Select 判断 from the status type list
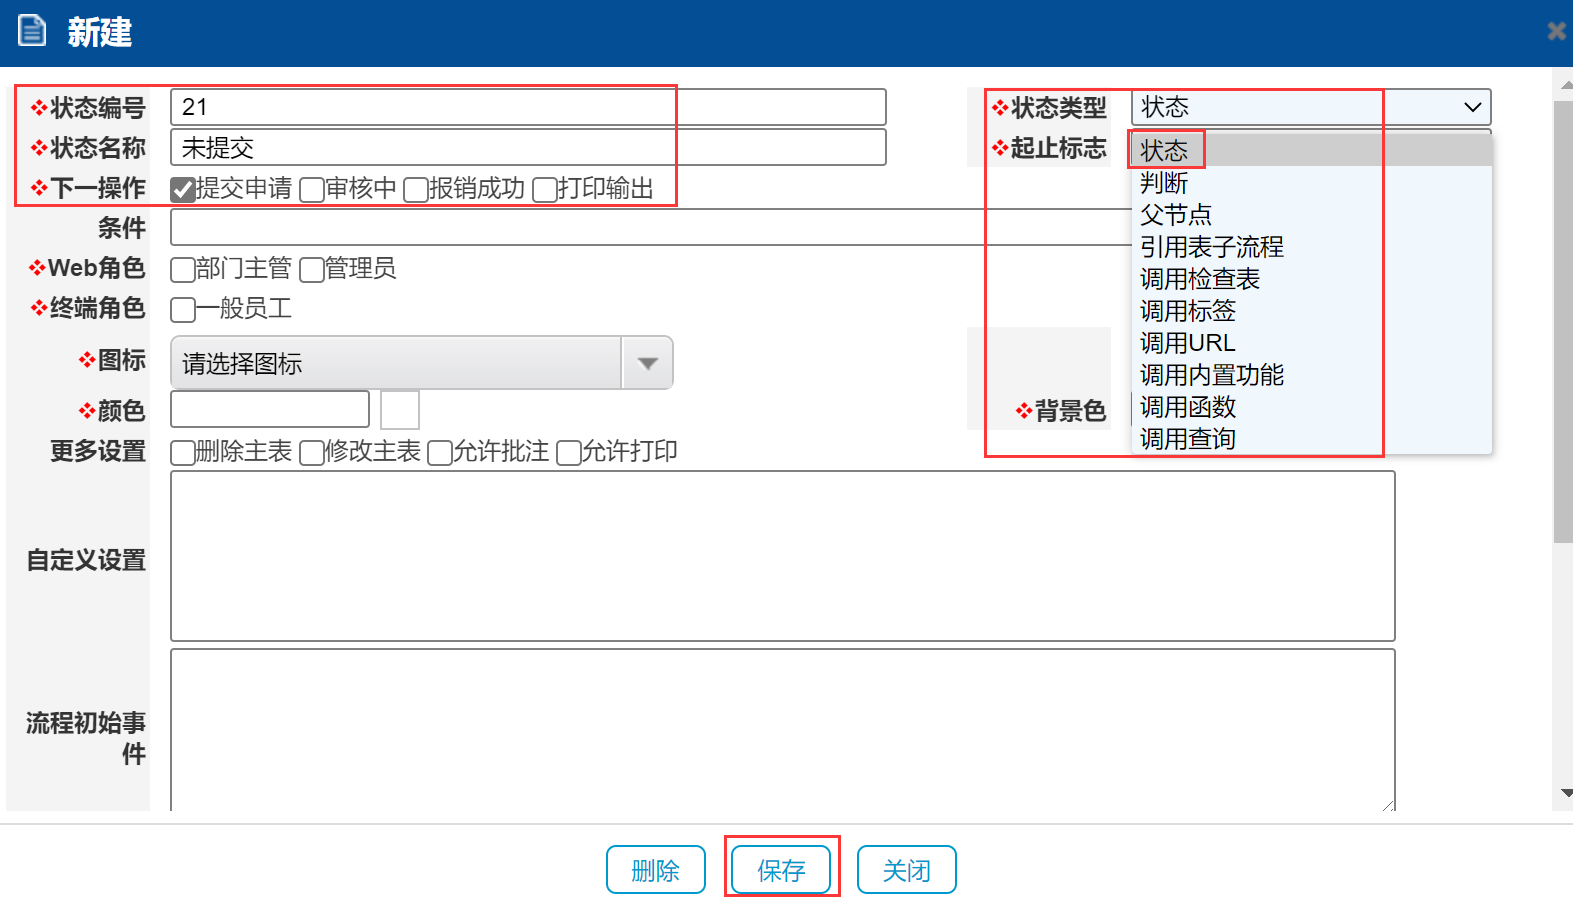This screenshot has width=1573, height=902. coord(1164,183)
